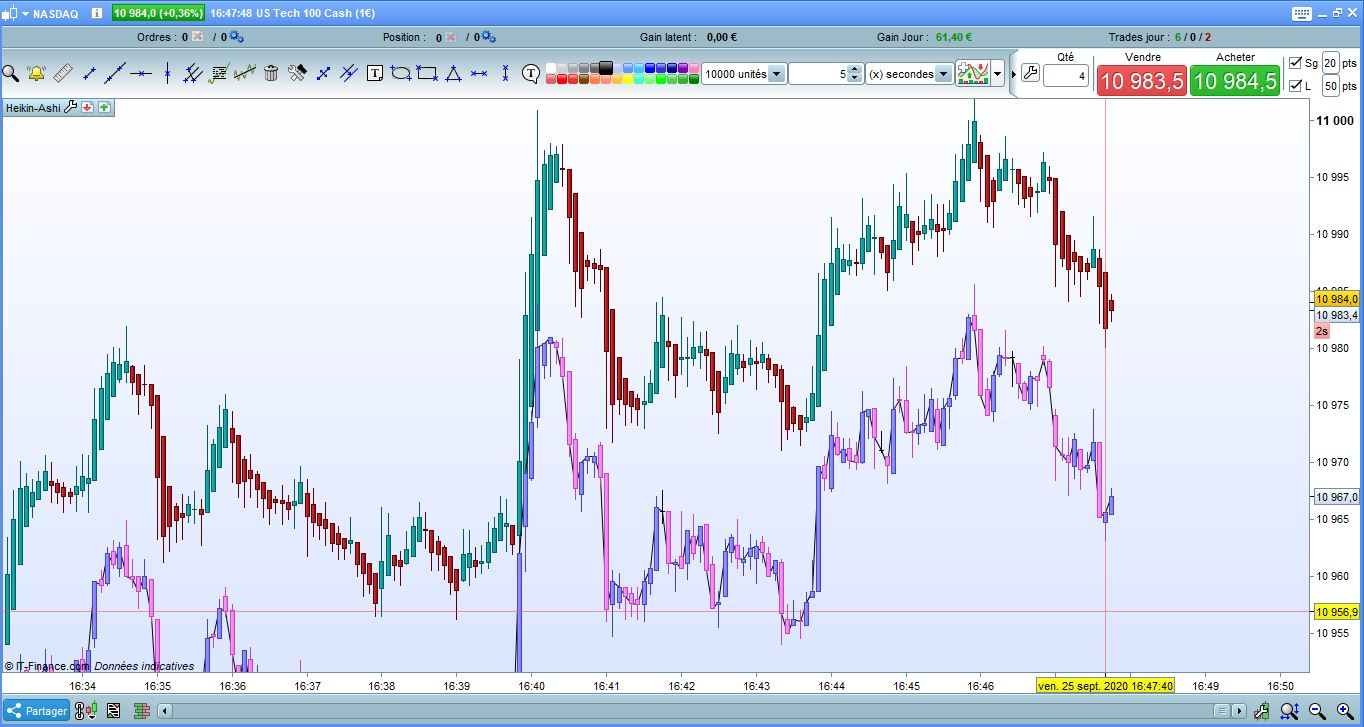The width and height of the screenshot is (1364, 727).
Task: Choose the triangle drawing tool
Action: [x=453, y=73]
